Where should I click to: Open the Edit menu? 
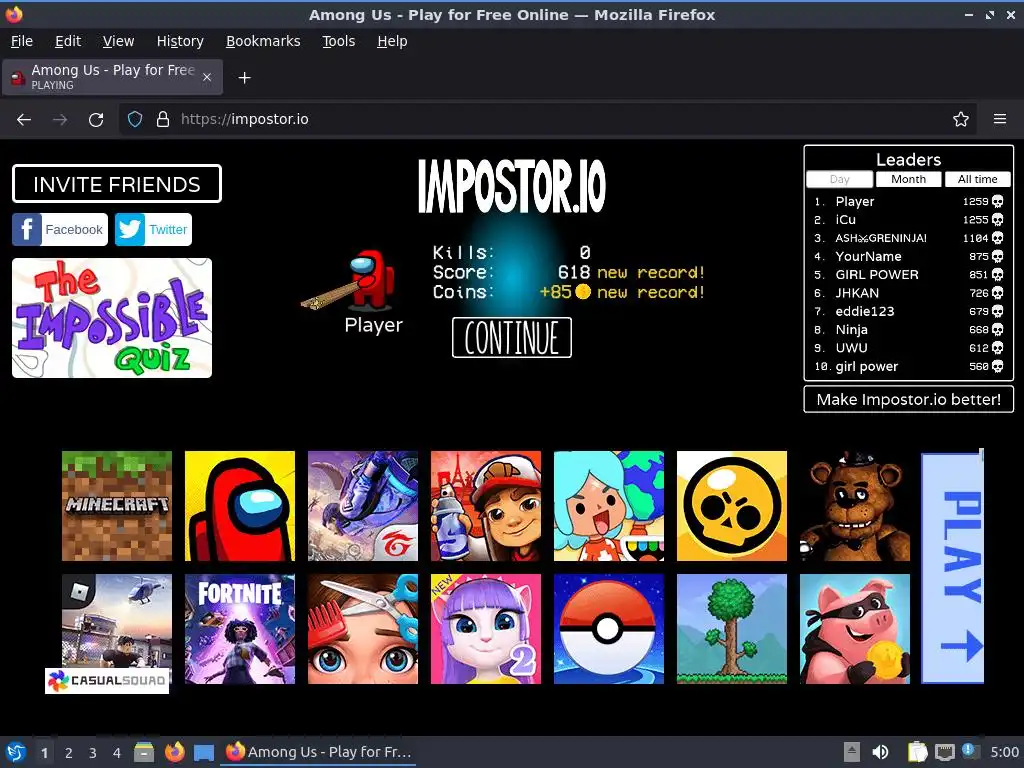pyautogui.click(x=68, y=41)
